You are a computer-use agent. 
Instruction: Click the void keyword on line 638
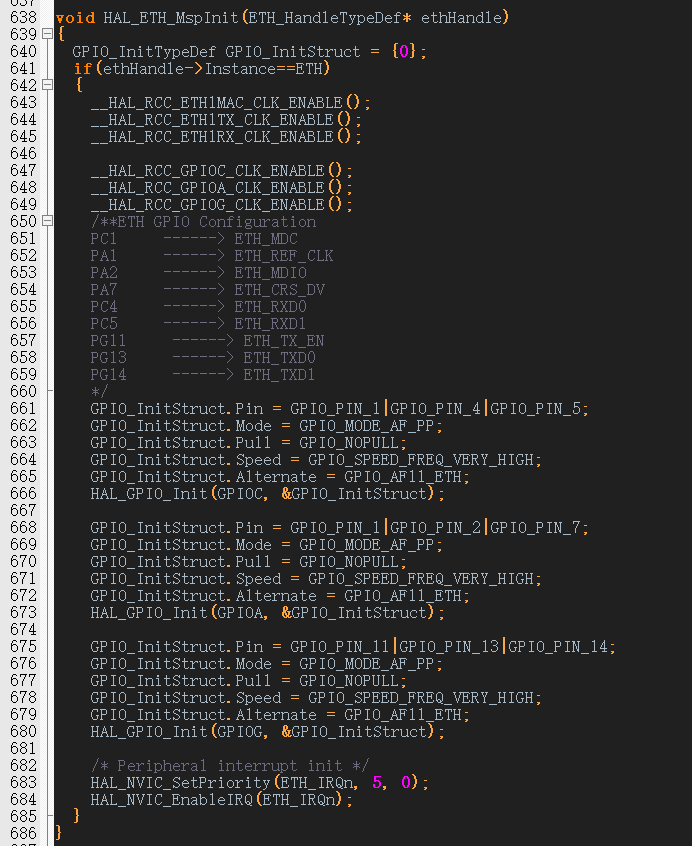[x=75, y=18]
